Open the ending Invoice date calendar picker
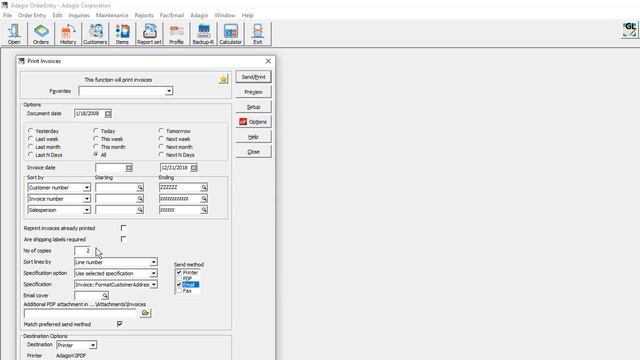The height and width of the screenshot is (360, 640). [194, 168]
